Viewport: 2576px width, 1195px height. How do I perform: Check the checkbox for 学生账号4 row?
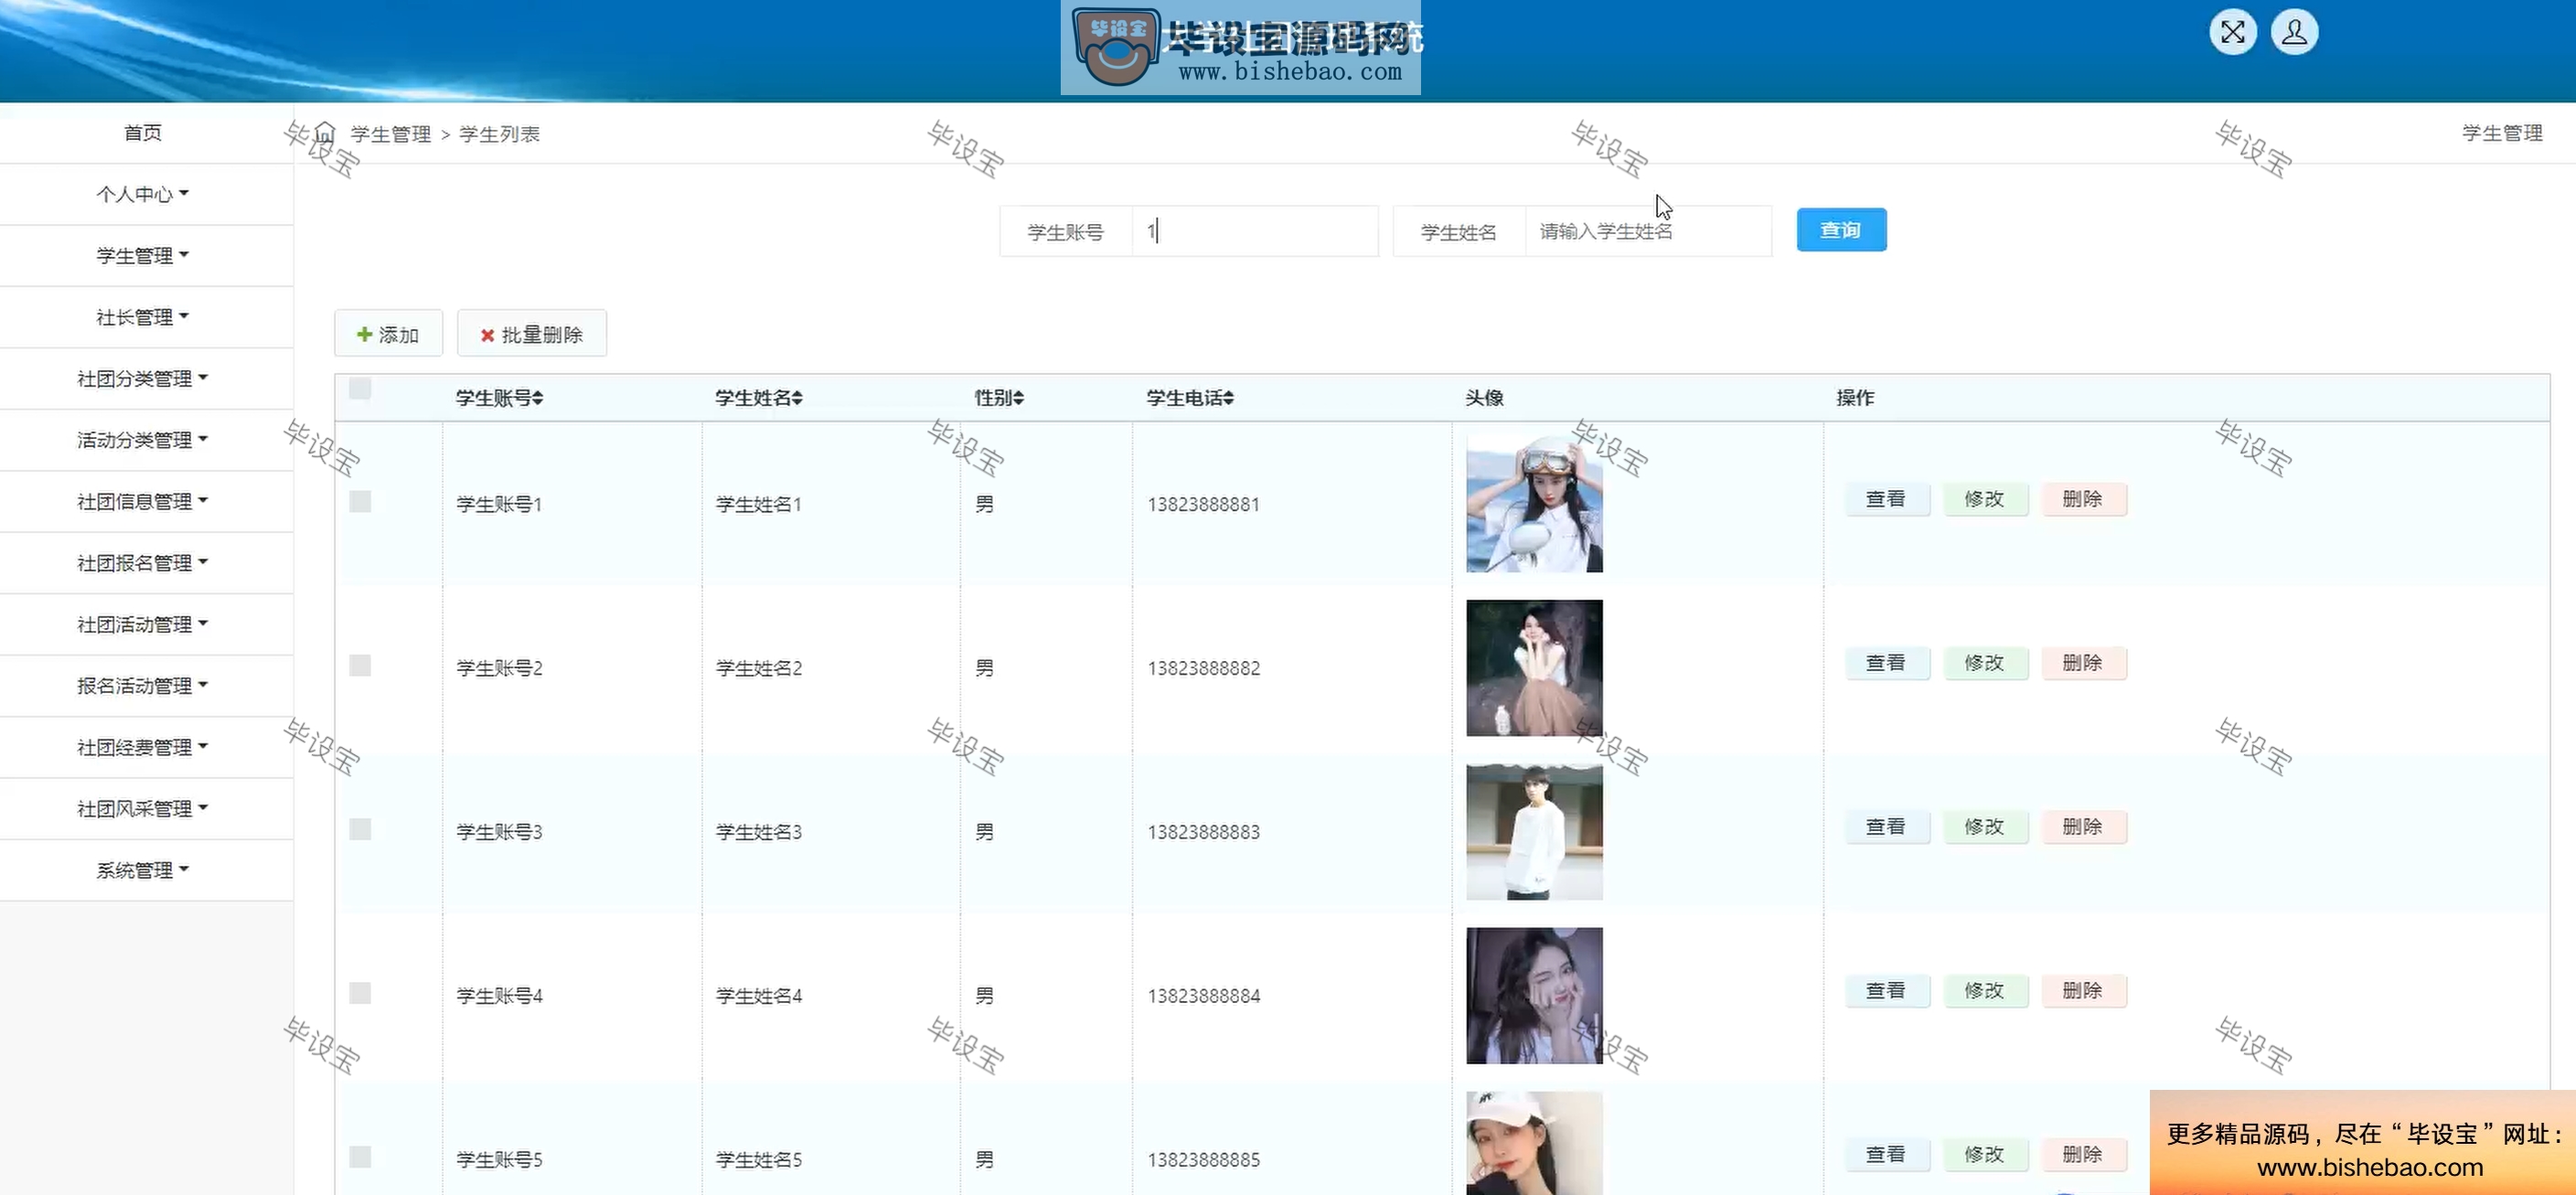tap(360, 993)
